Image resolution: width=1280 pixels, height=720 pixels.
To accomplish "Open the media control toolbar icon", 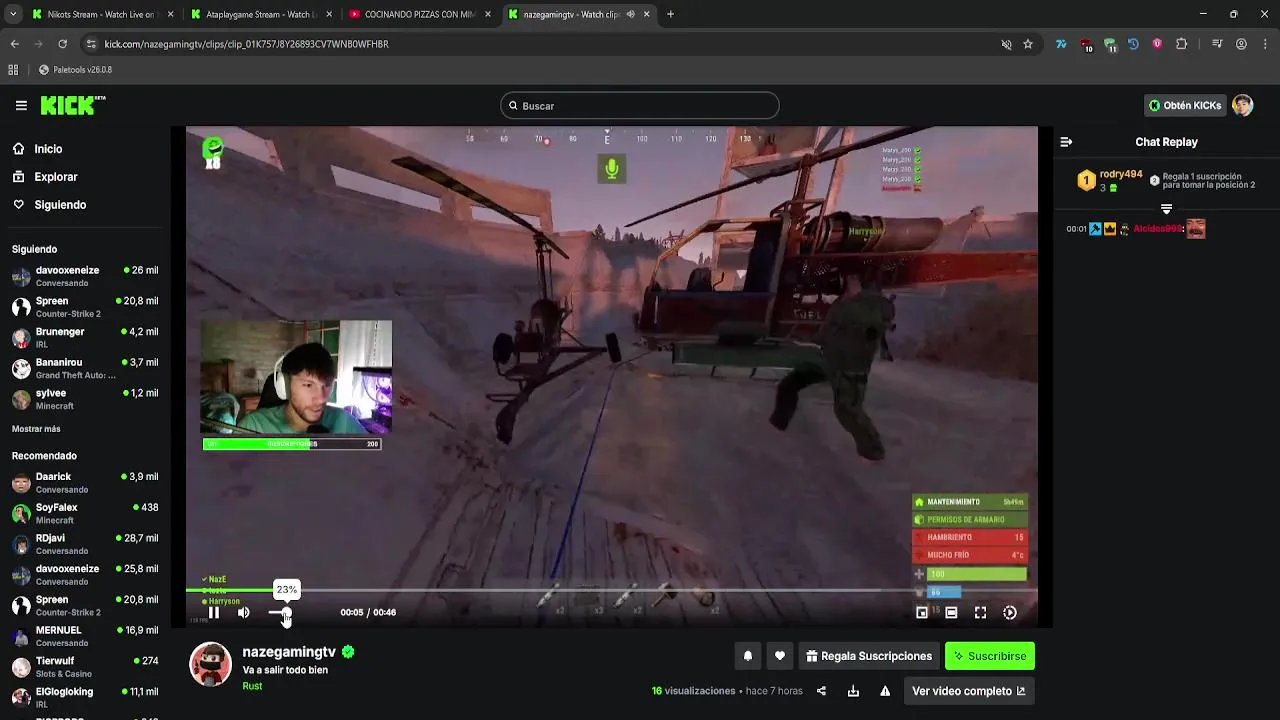I will [x=1216, y=44].
